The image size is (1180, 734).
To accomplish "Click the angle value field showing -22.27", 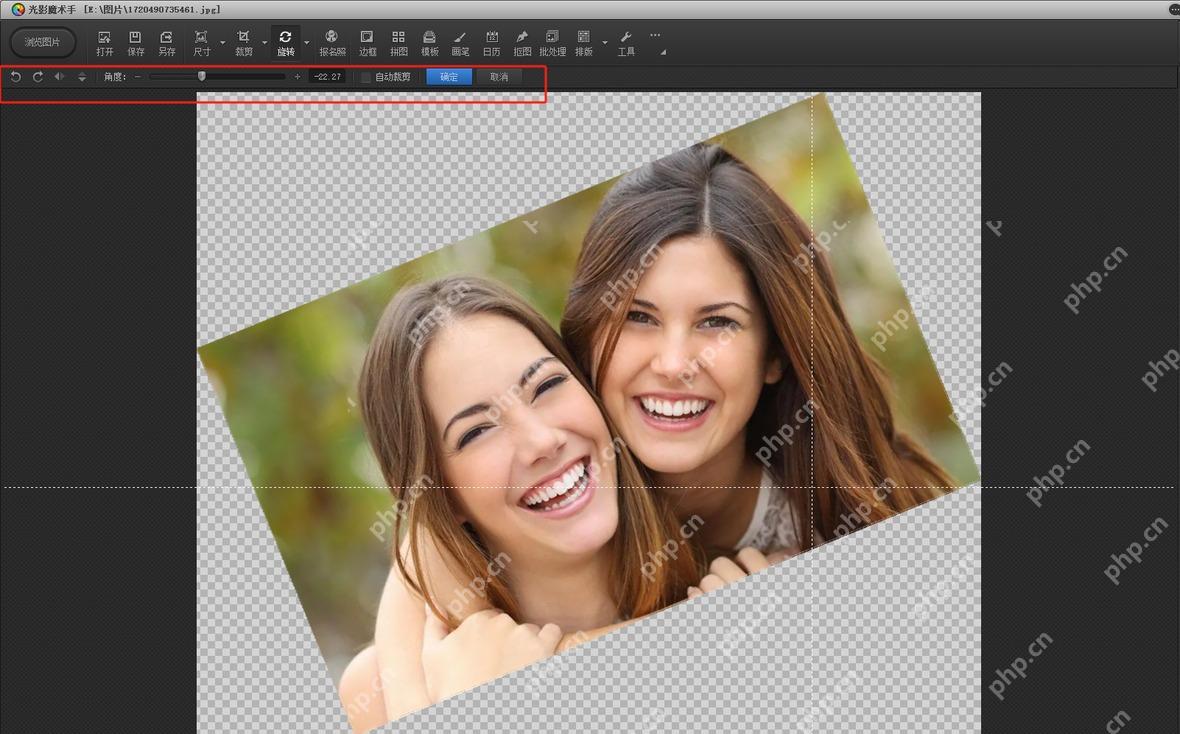I will pyautogui.click(x=327, y=77).
